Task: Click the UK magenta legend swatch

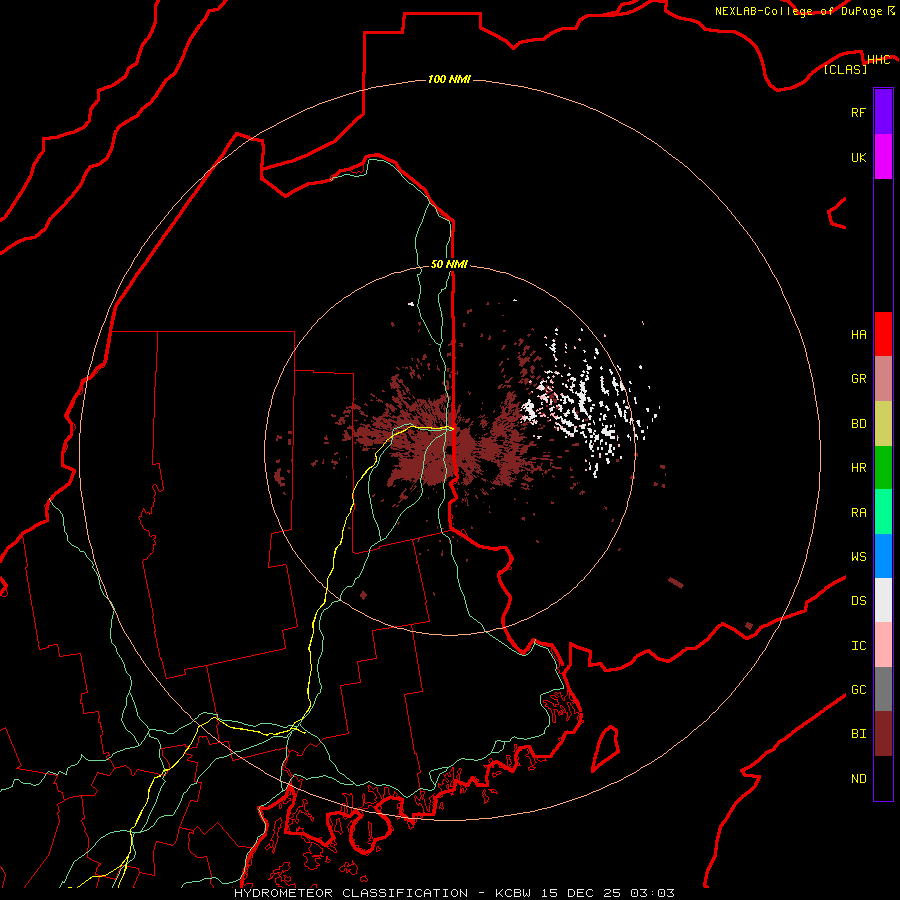Action: point(883,157)
